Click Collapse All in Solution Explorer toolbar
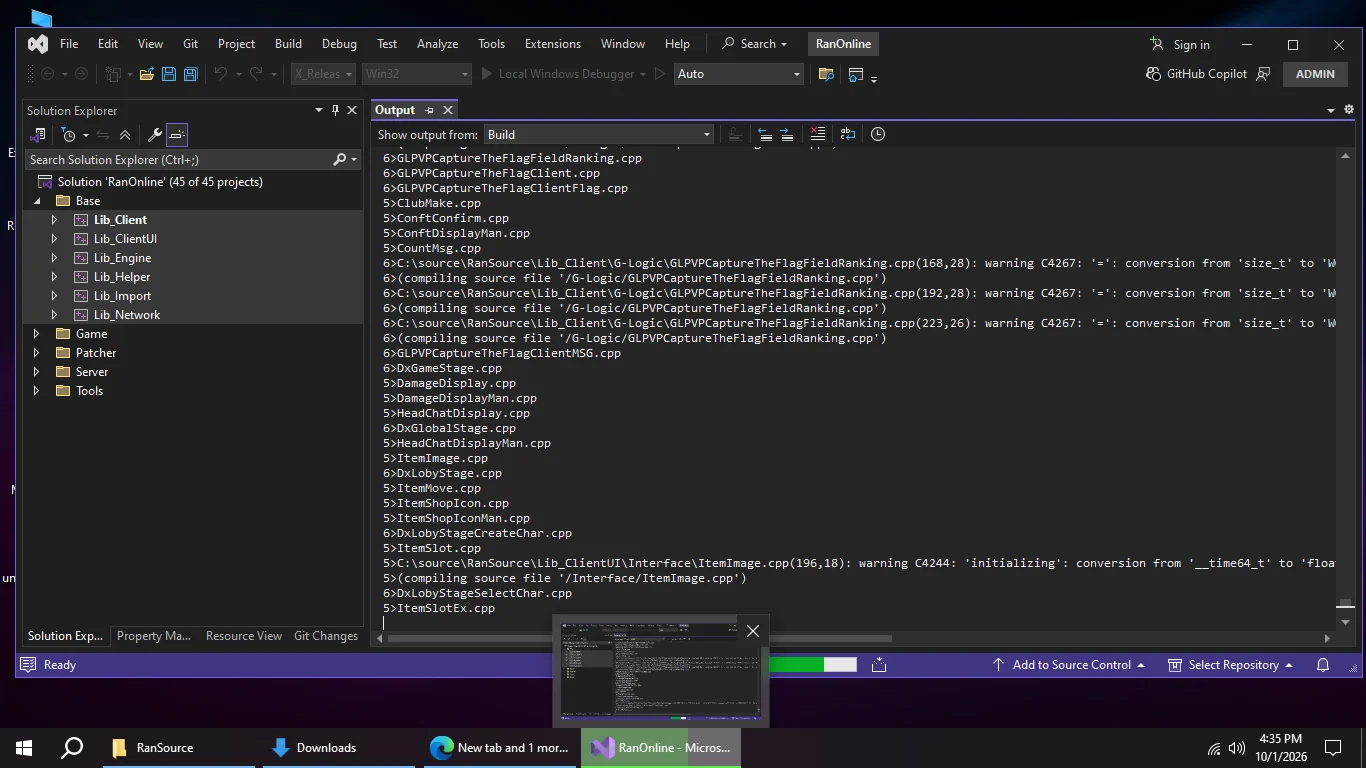The width and height of the screenshot is (1366, 768). [x=125, y=135]
